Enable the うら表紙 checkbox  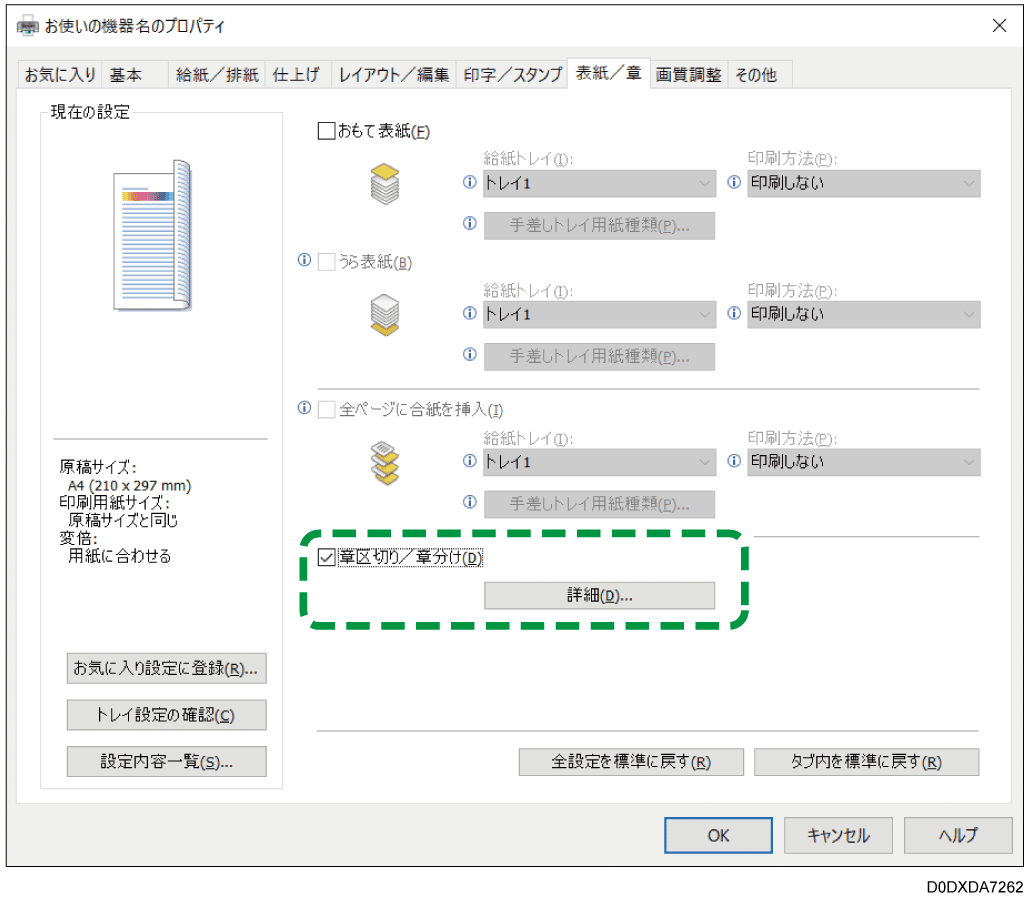[326, 261]
